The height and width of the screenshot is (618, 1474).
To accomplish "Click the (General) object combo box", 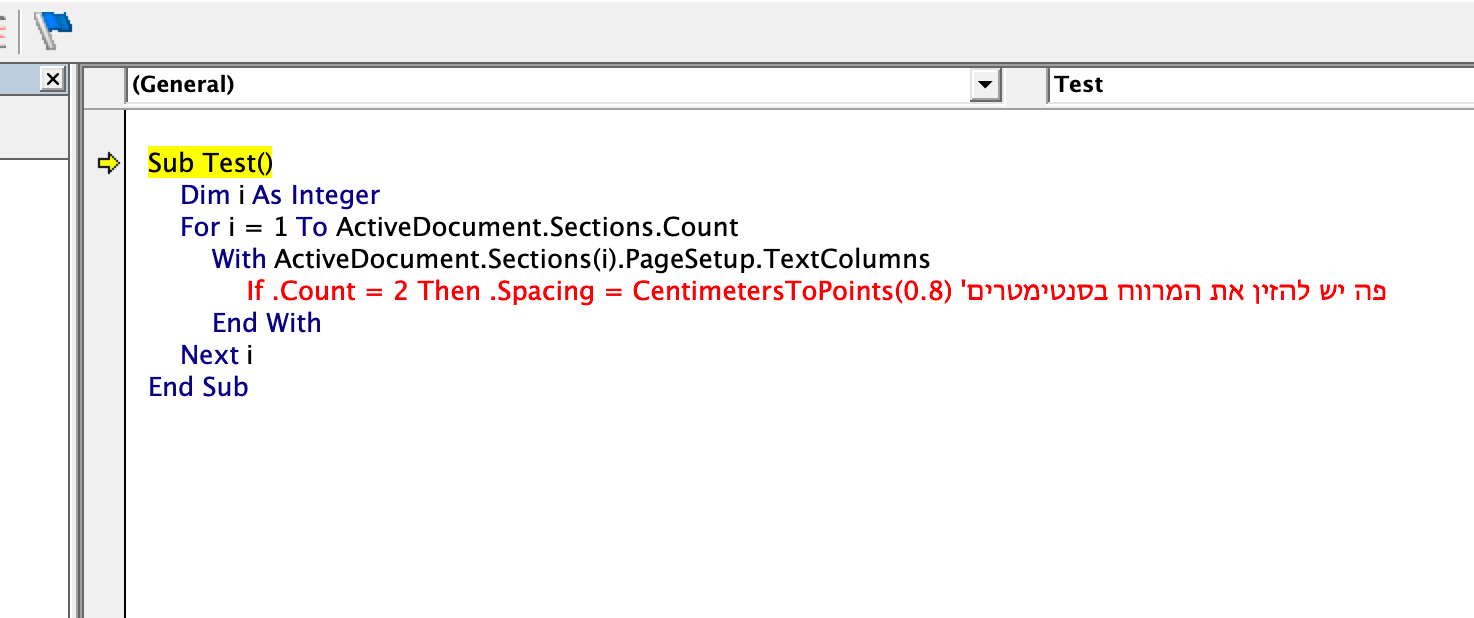I will 548,85.
